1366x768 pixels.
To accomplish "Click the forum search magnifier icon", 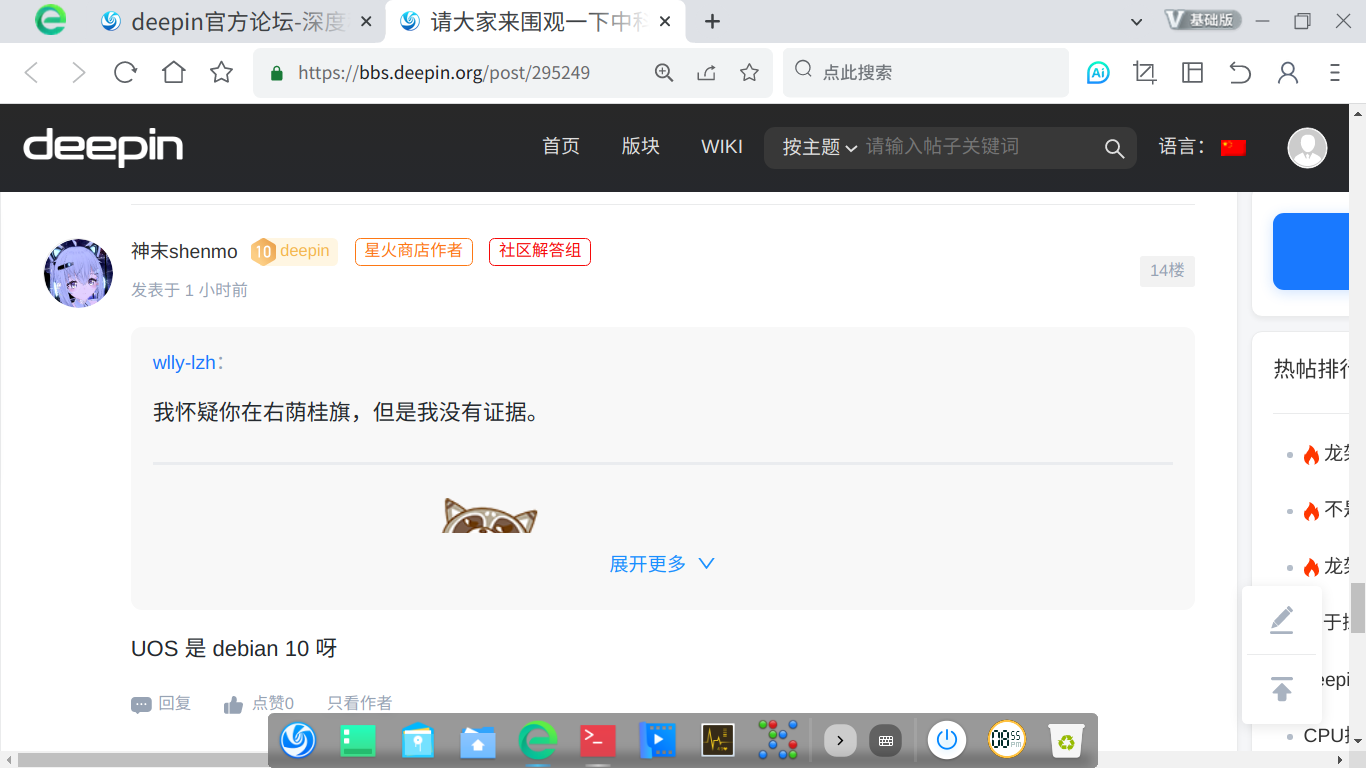I will (1114, 148).
